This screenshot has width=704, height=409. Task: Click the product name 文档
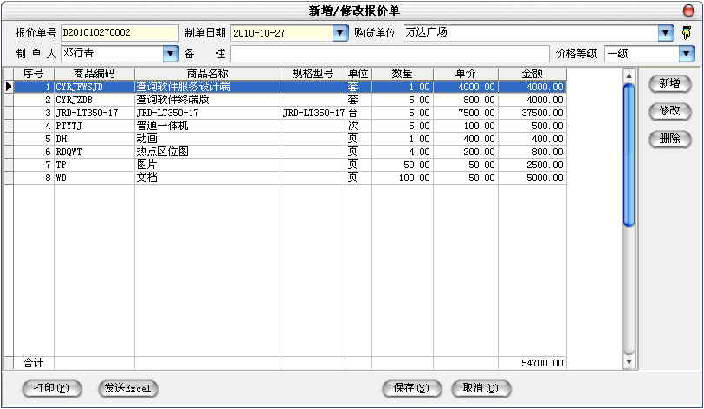pos(147,178)
